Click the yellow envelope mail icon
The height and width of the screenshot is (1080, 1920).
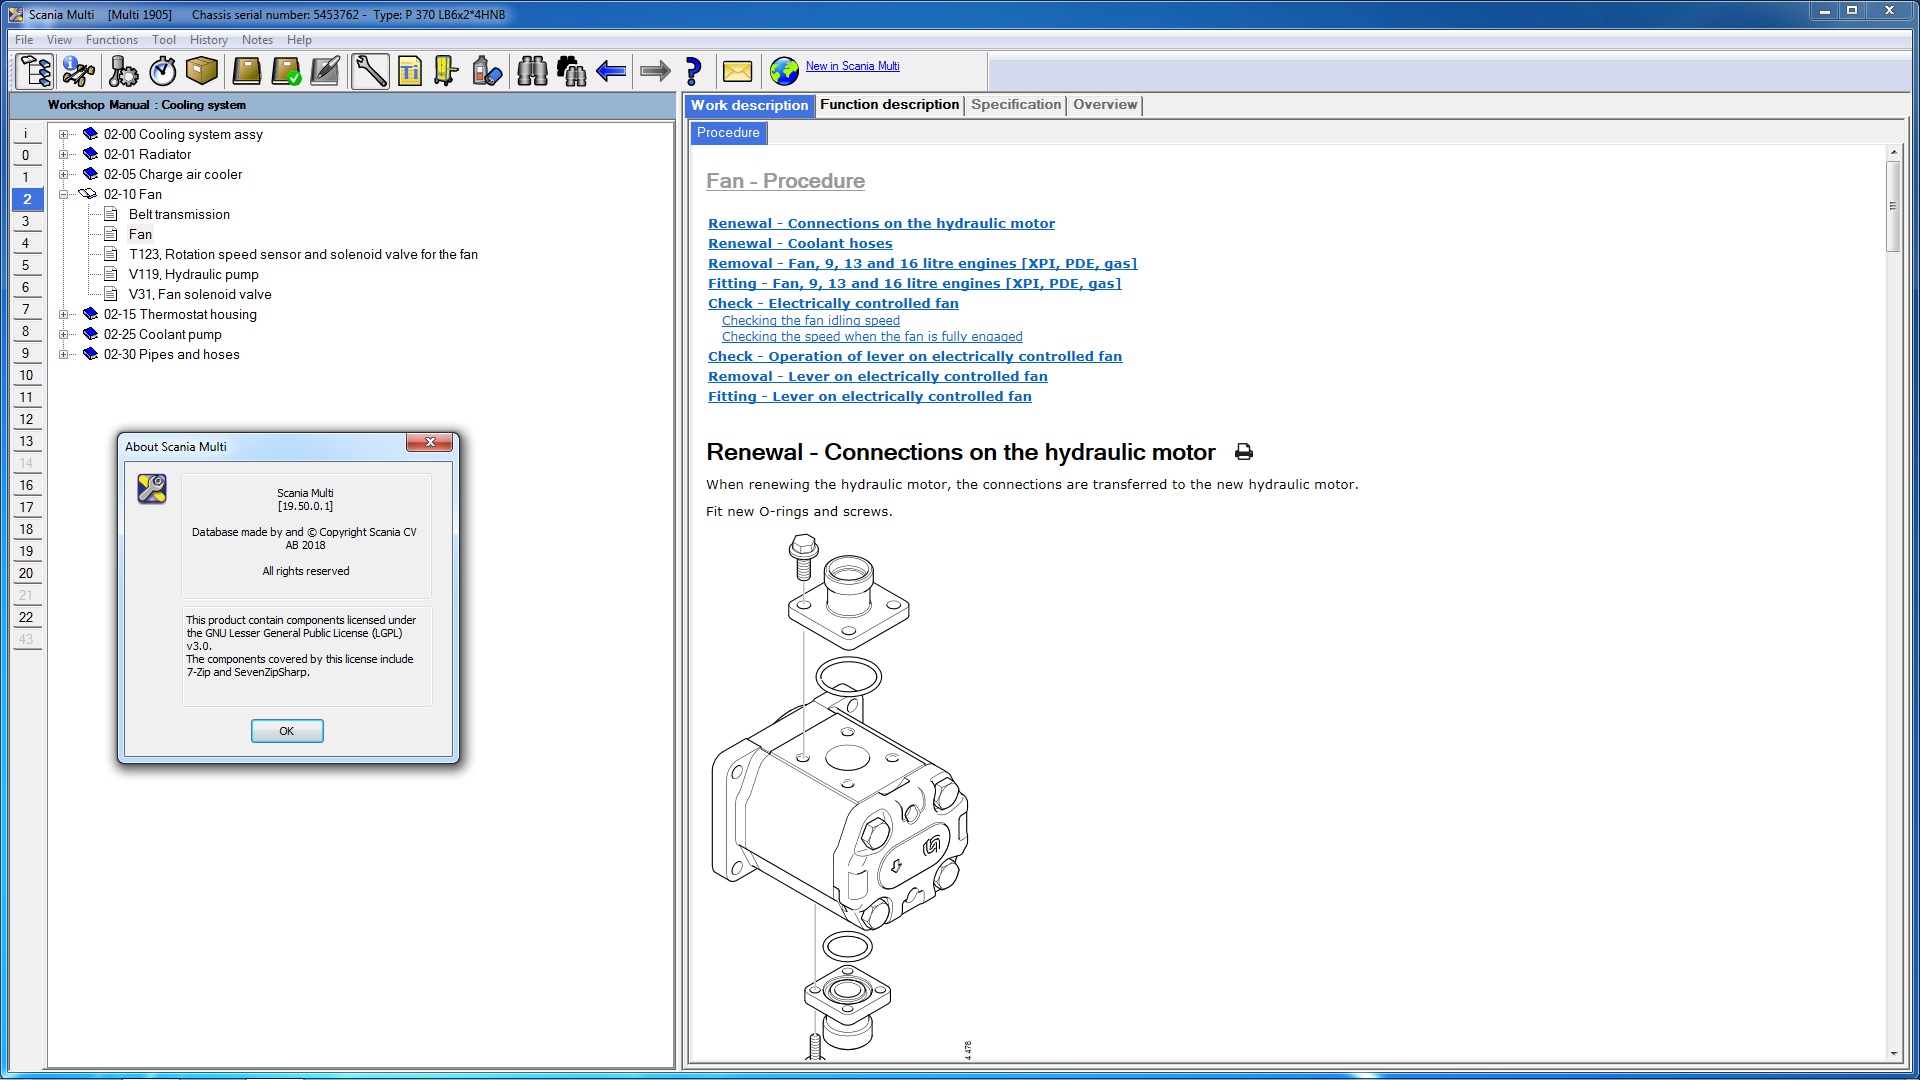point(737,71)
